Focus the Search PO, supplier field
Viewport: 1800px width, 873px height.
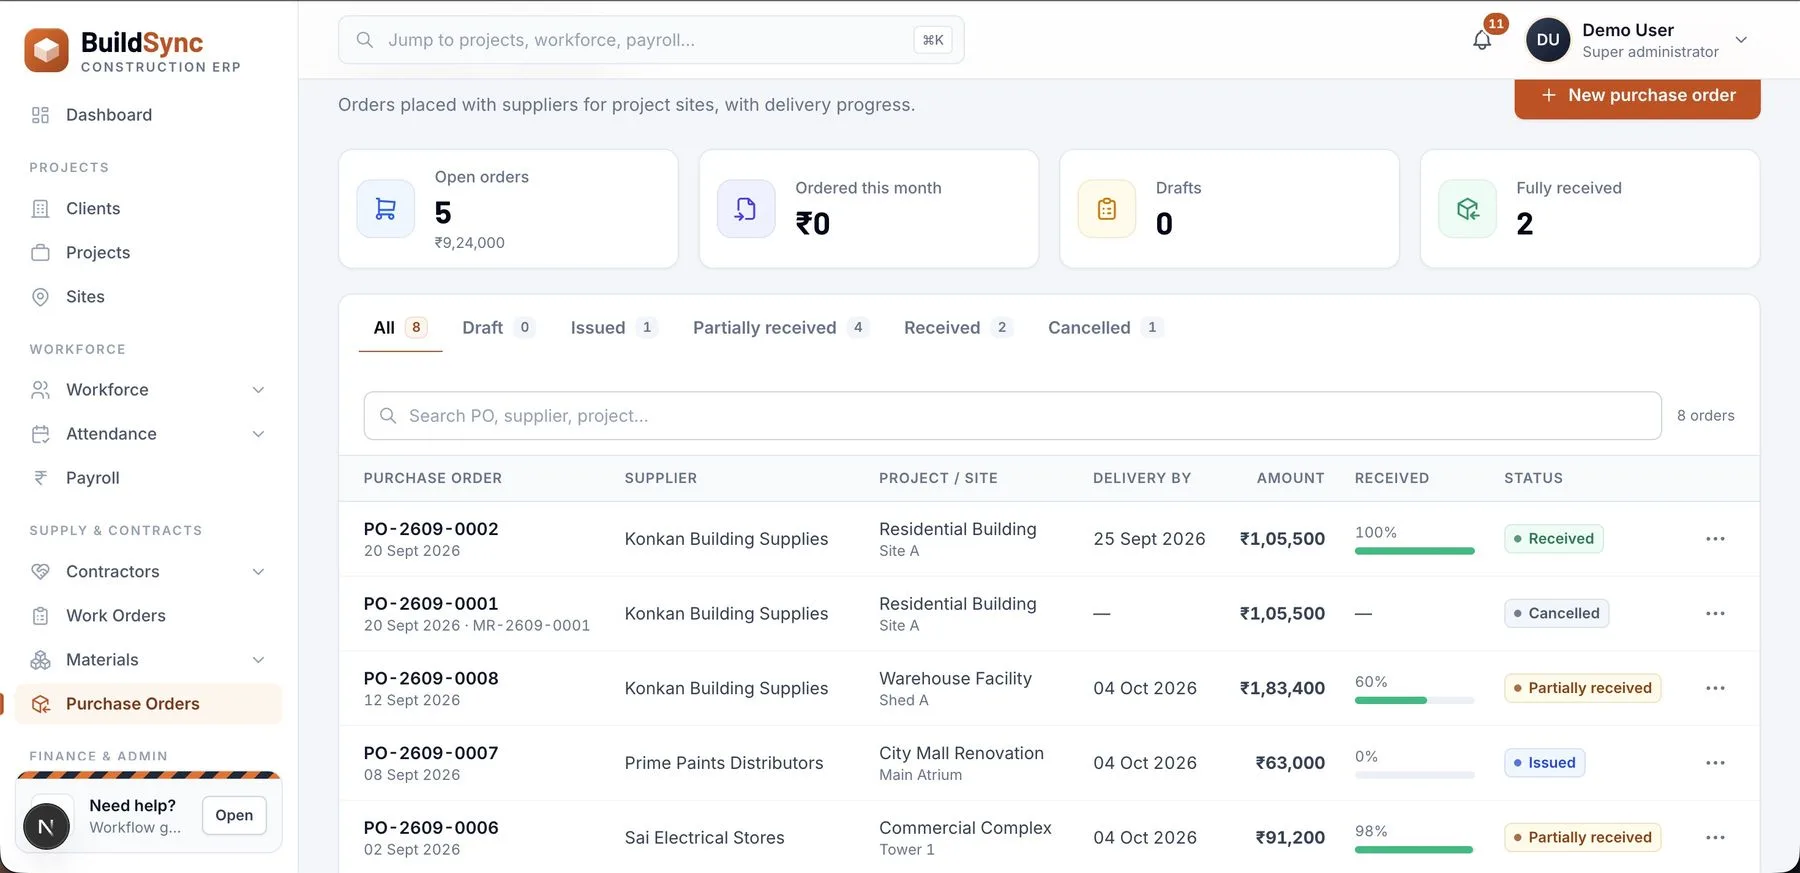tap(1012, 416)
